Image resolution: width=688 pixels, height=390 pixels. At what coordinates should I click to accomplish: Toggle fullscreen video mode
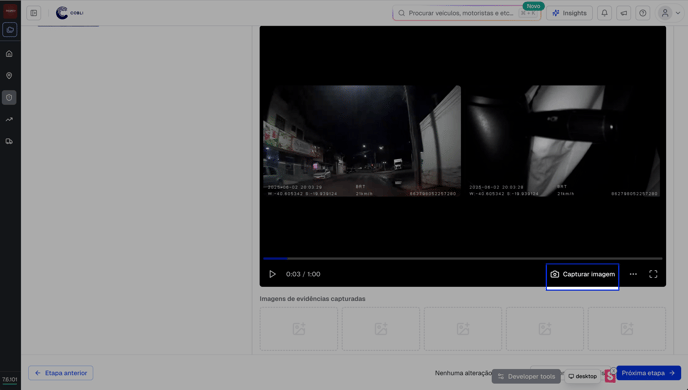pos(653,274)
